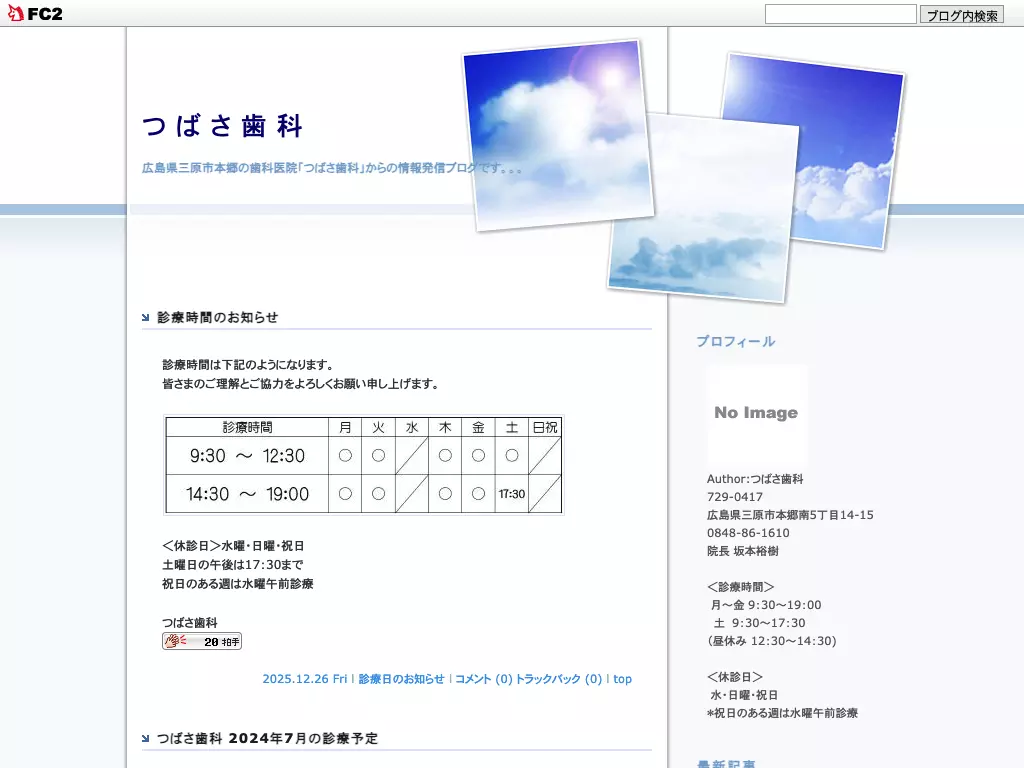Select the 土曜日の午後は17:30まで line
Screen dimensions: 1024x768
232,565
